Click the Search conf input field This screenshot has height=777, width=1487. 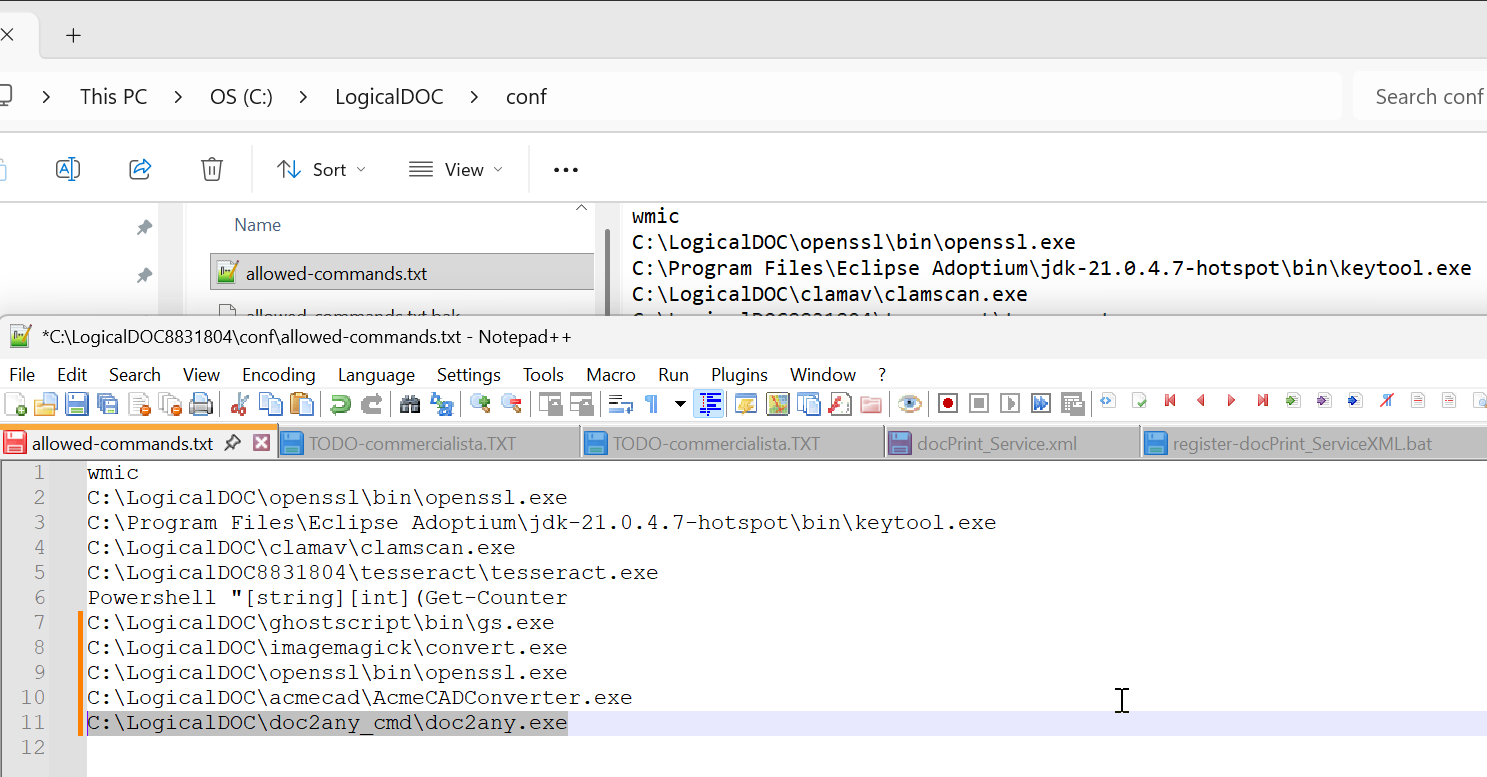pyautogui.click(x=1420, y=97)
